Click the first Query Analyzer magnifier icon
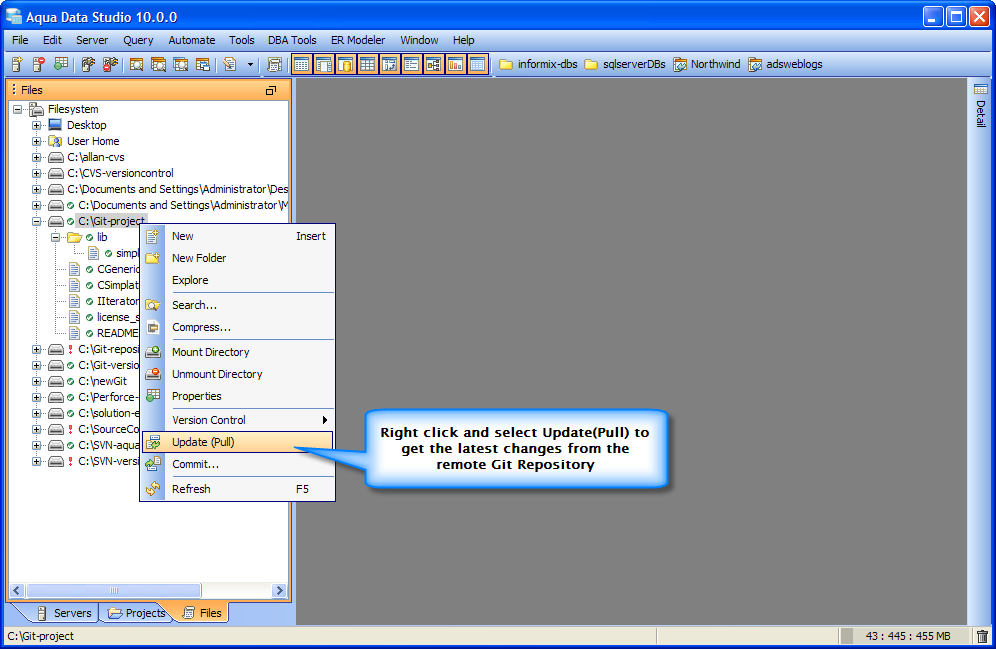Screen dimensions: 996x649 click(x=137, y=64)
